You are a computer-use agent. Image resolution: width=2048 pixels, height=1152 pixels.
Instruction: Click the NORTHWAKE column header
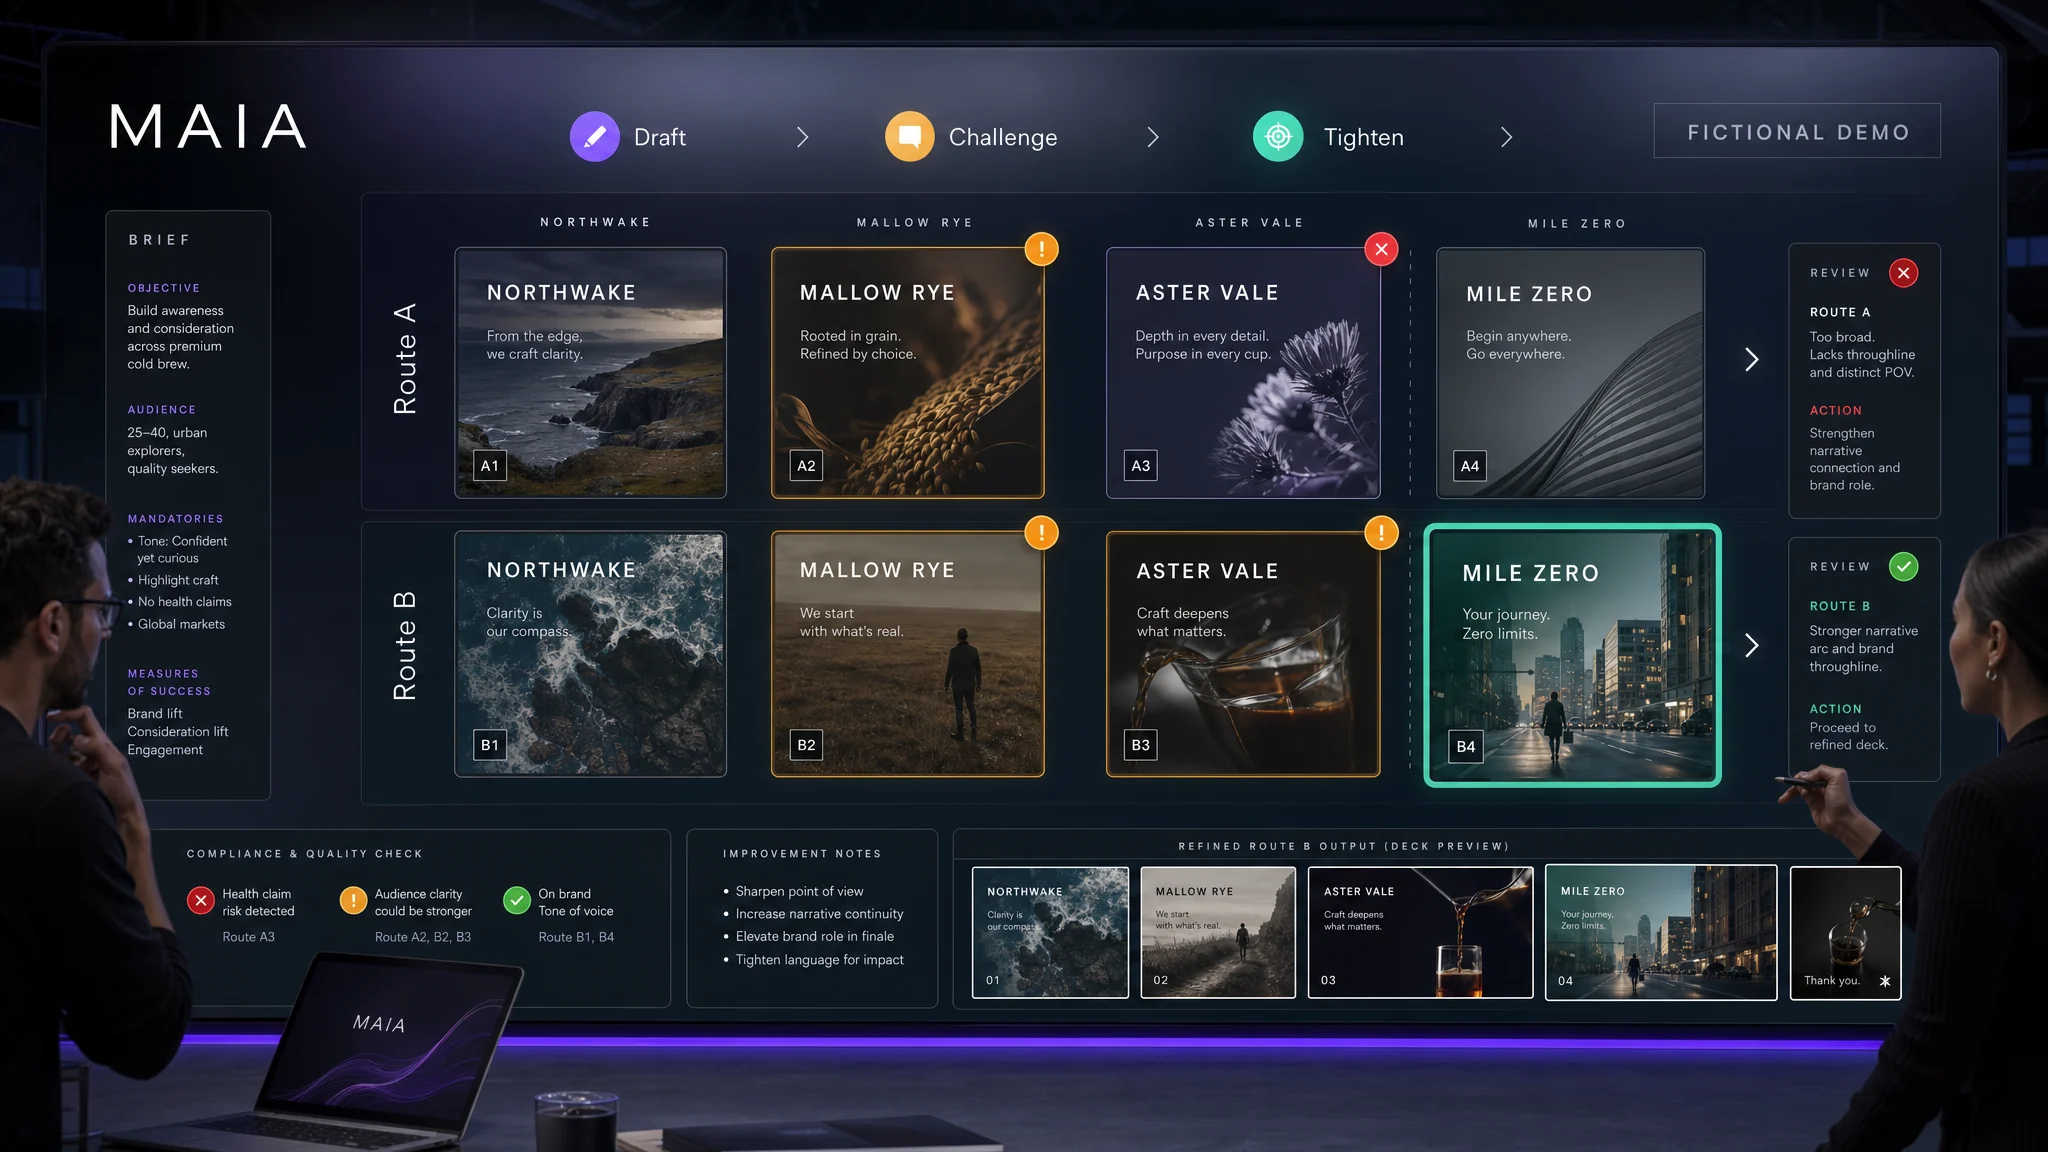click(x=596, y=222)
